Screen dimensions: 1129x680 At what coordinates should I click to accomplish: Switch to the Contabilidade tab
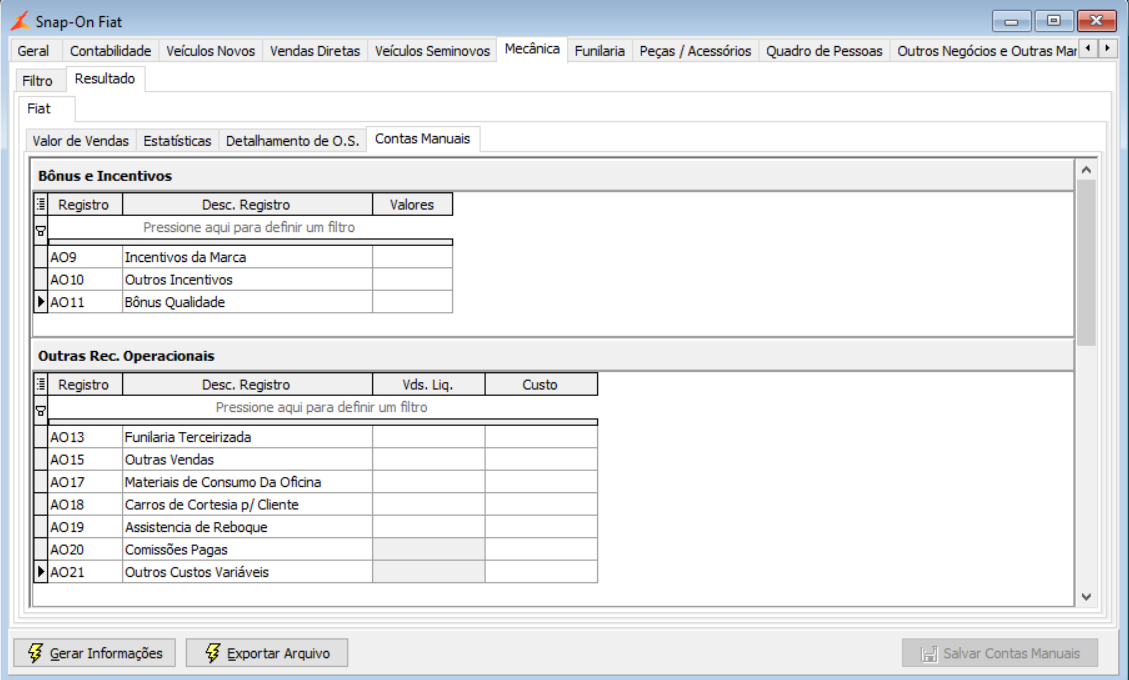(110, 50)
